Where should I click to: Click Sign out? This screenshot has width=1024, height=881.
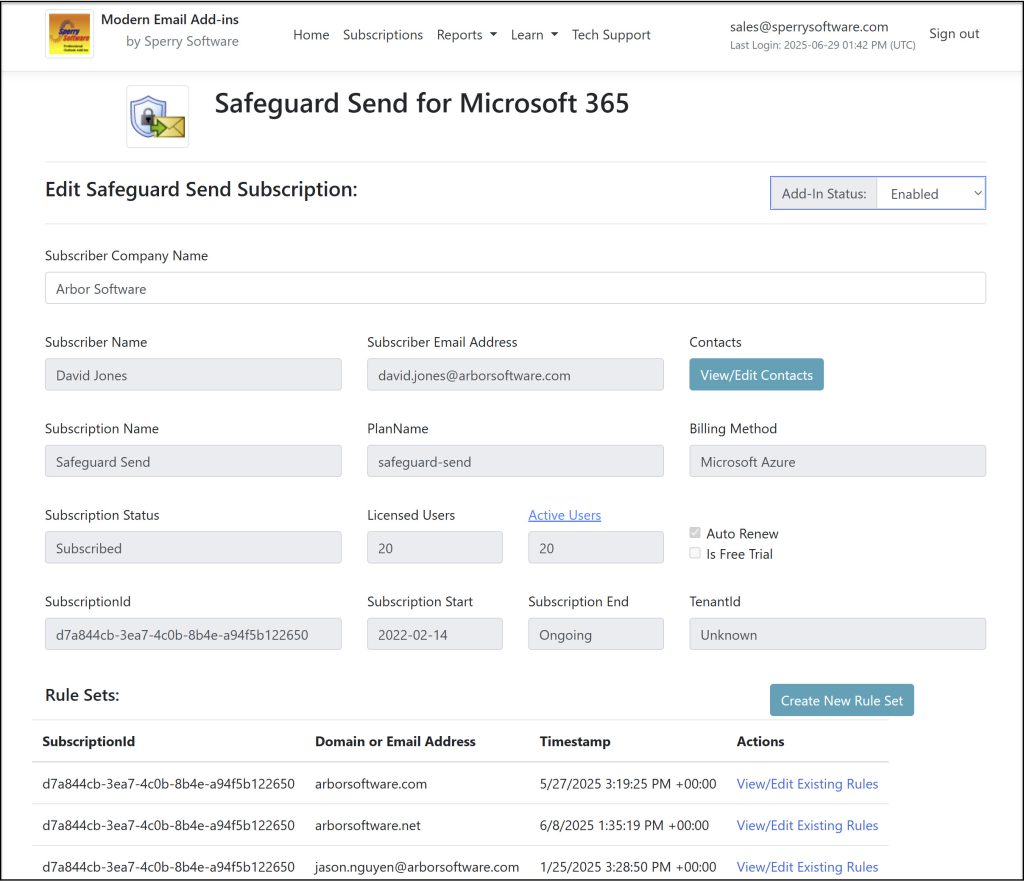click(953, 33)
